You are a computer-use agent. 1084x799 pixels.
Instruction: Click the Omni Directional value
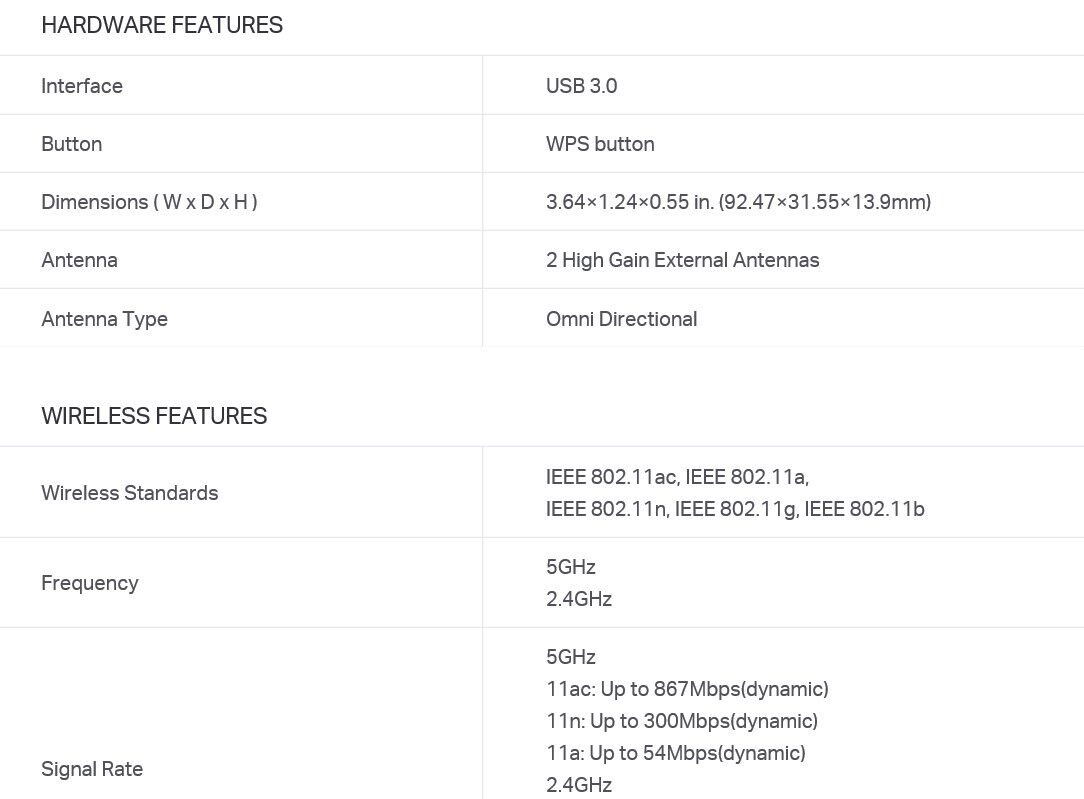(x=622, y=319)
